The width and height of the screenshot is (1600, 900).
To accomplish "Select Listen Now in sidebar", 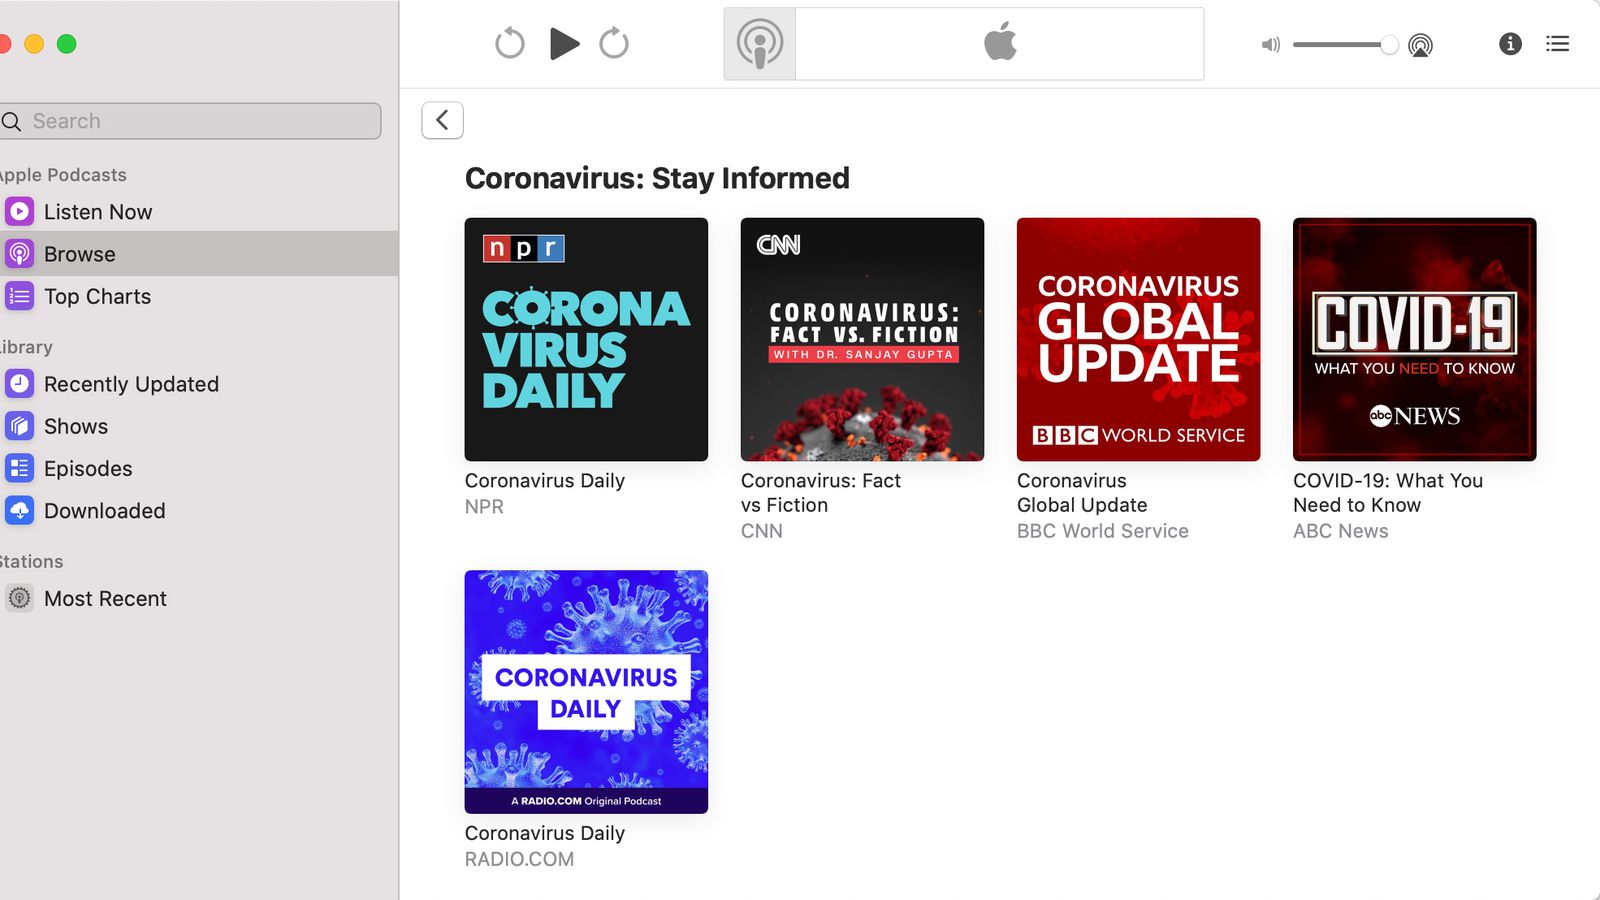I will coord(199,212).
